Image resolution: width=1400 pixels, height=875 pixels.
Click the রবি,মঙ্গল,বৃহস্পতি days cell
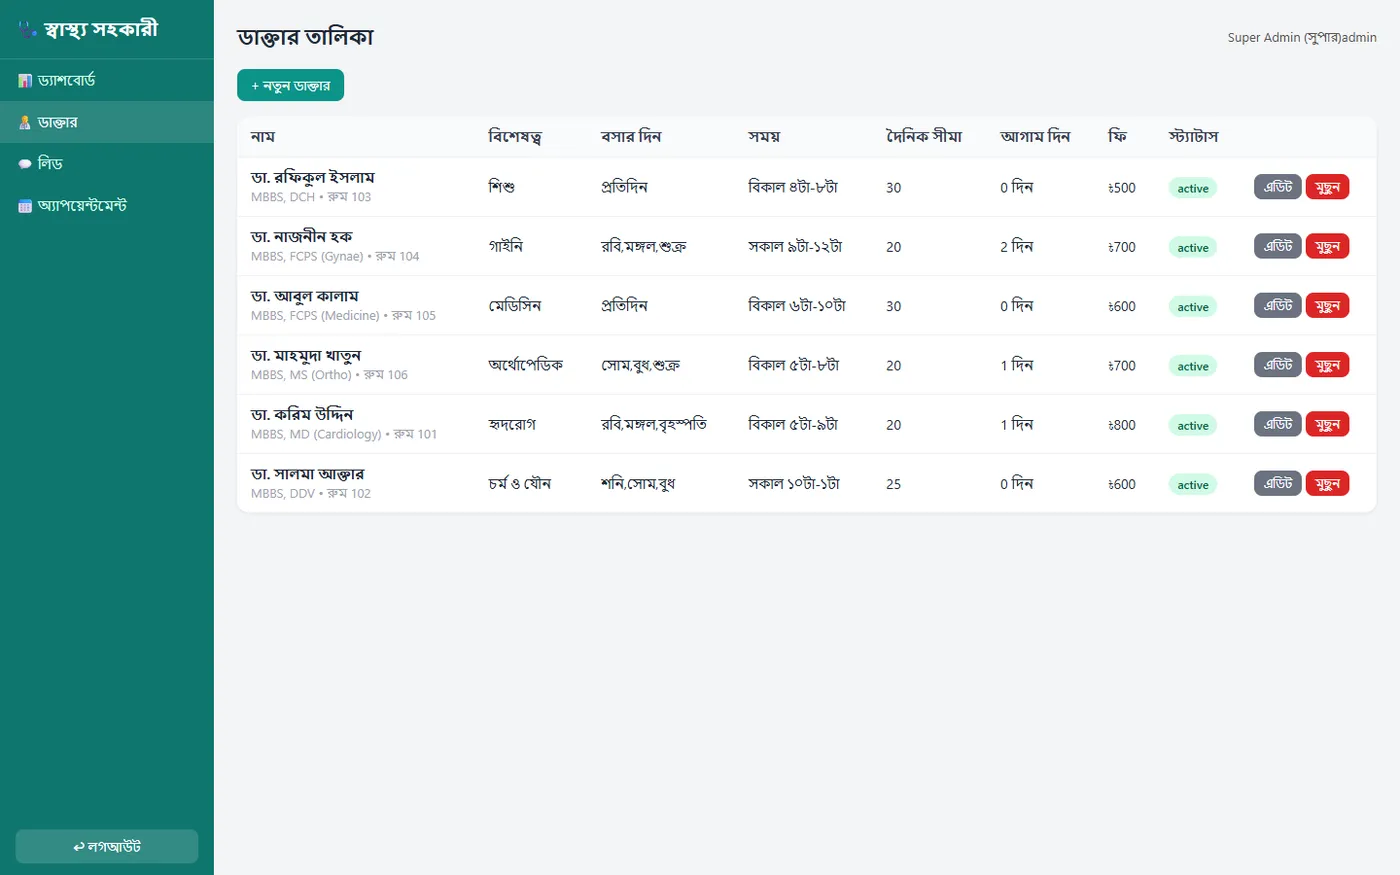tap(654, 425)
